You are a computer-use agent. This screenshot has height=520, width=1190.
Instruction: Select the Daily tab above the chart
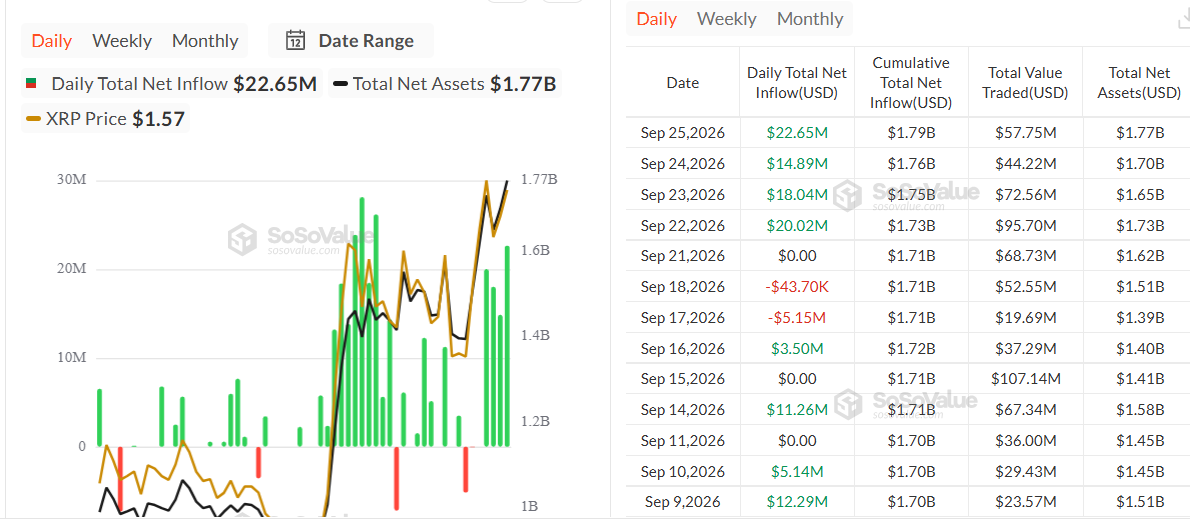point(52,41)
